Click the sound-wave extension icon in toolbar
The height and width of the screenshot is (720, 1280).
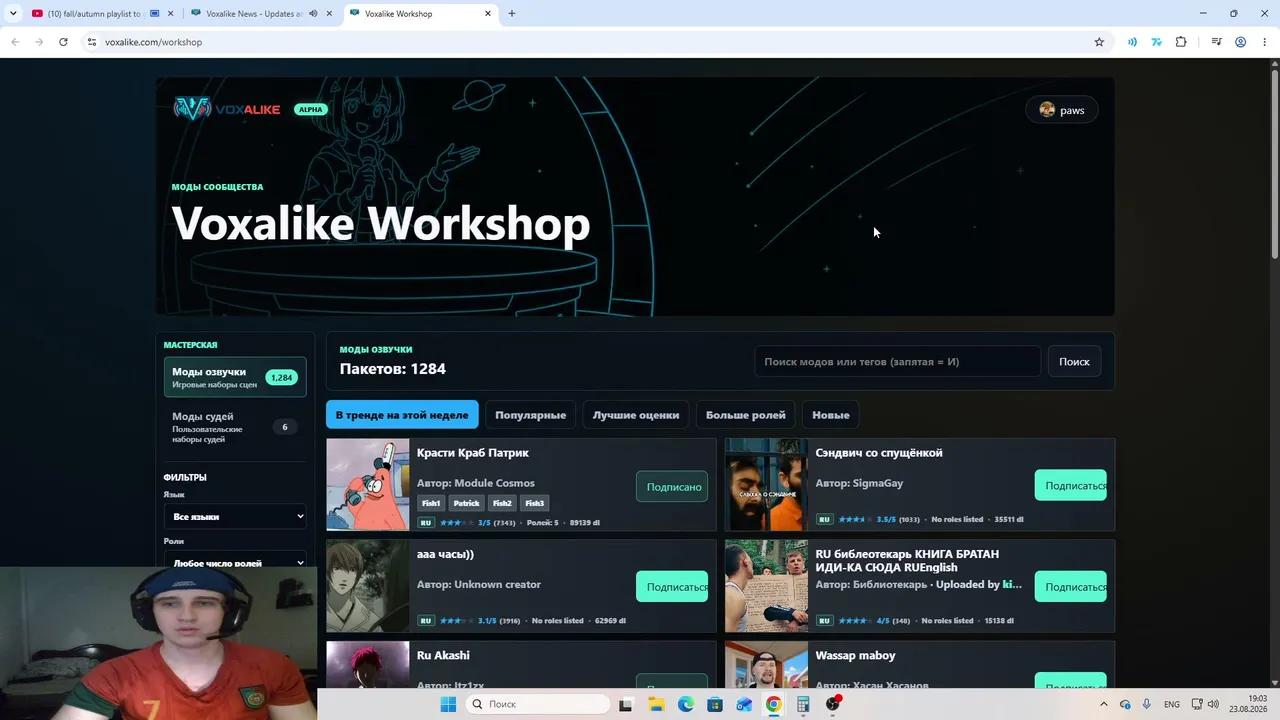pos(1132,42)
